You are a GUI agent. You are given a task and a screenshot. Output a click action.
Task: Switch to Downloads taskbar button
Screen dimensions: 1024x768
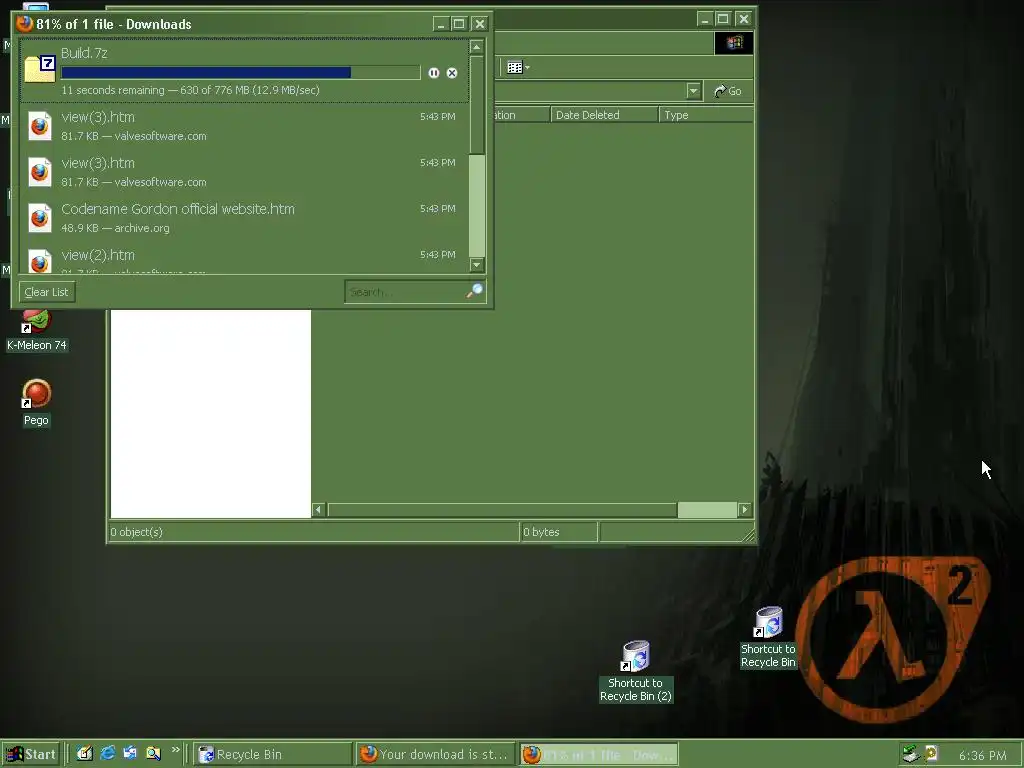[599, 754]
